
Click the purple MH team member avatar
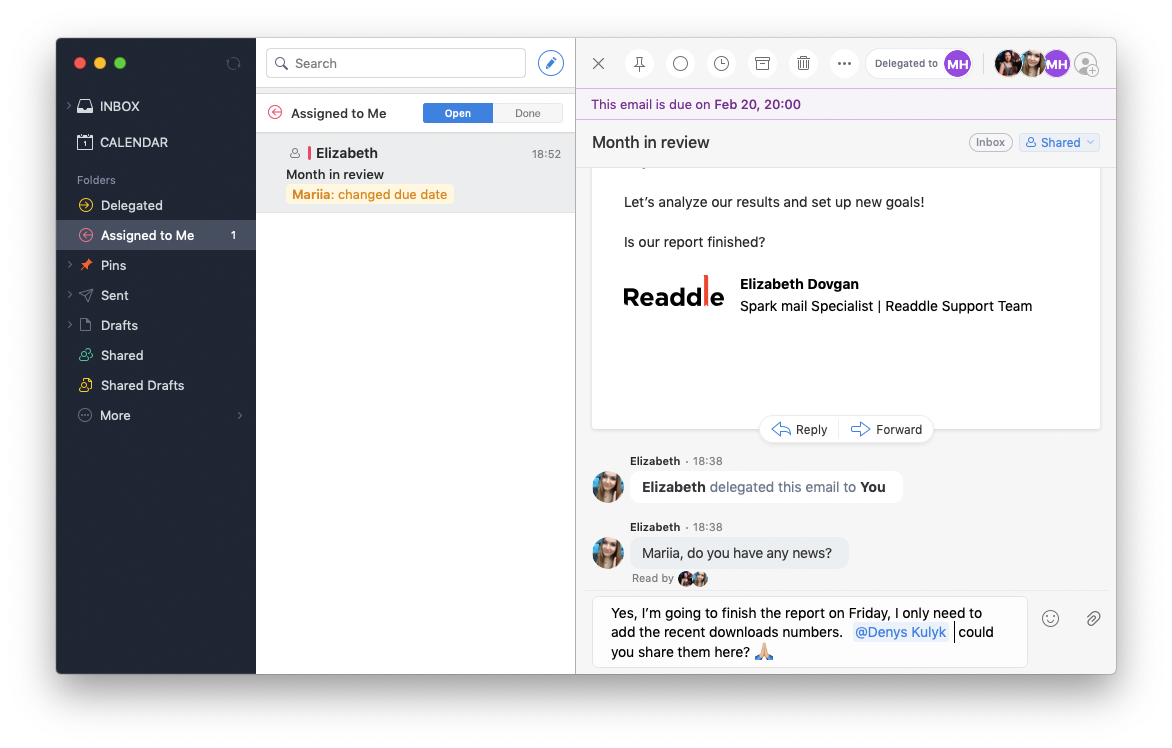click(1056, 64)
